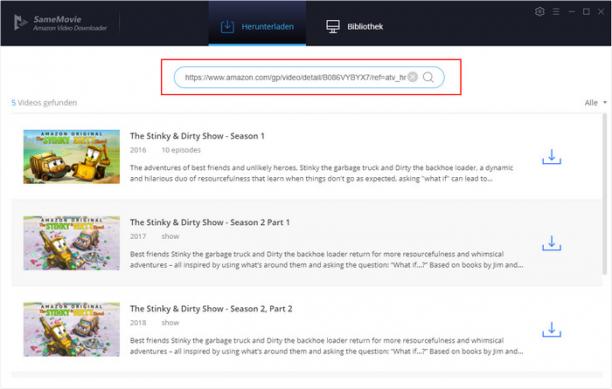Click the Season 1 description text

click(x=322, y=173)
